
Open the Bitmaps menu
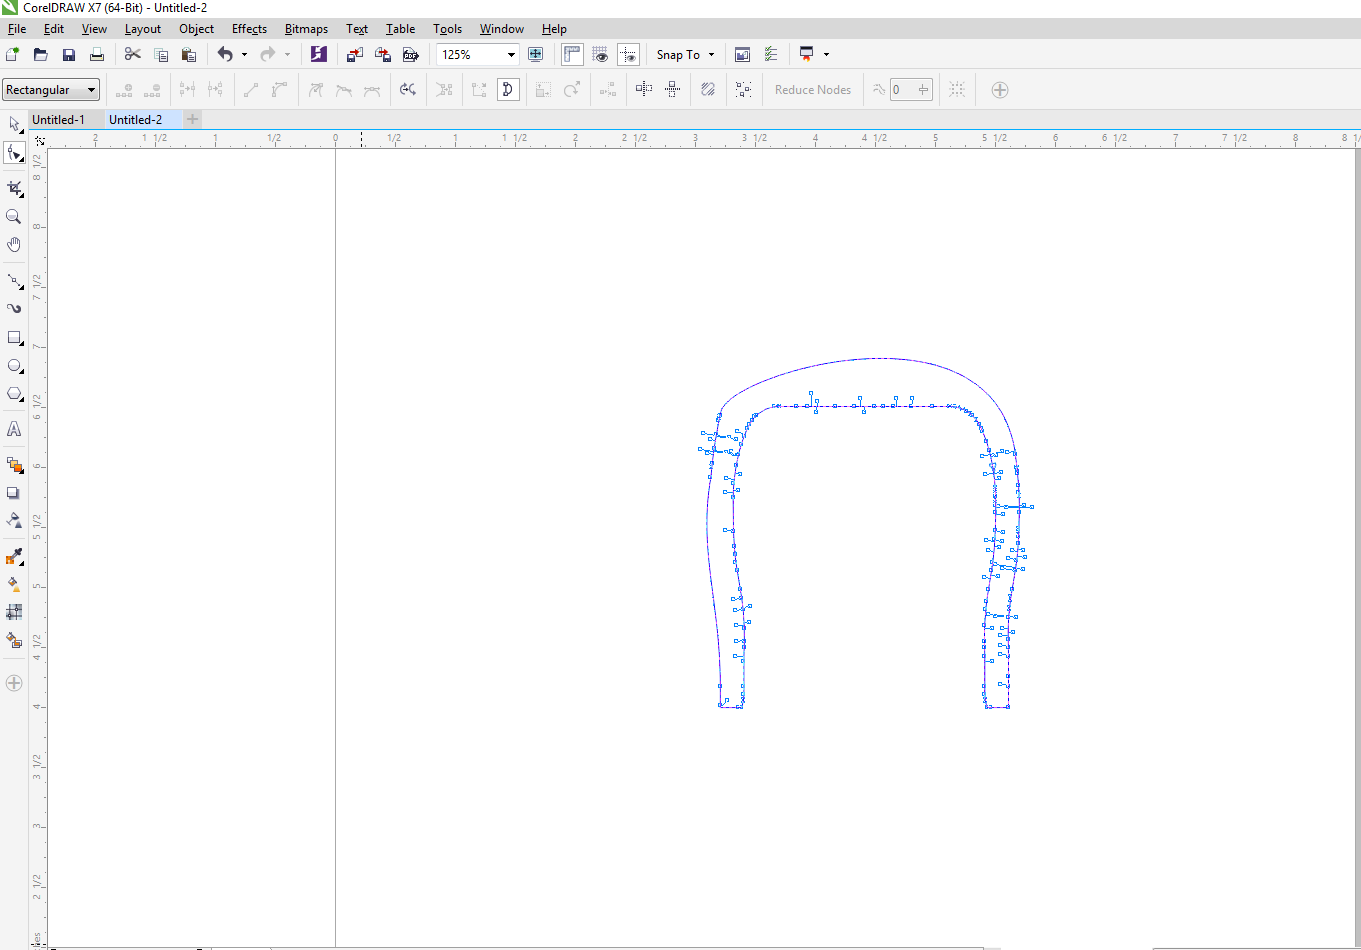coord(306,29)
